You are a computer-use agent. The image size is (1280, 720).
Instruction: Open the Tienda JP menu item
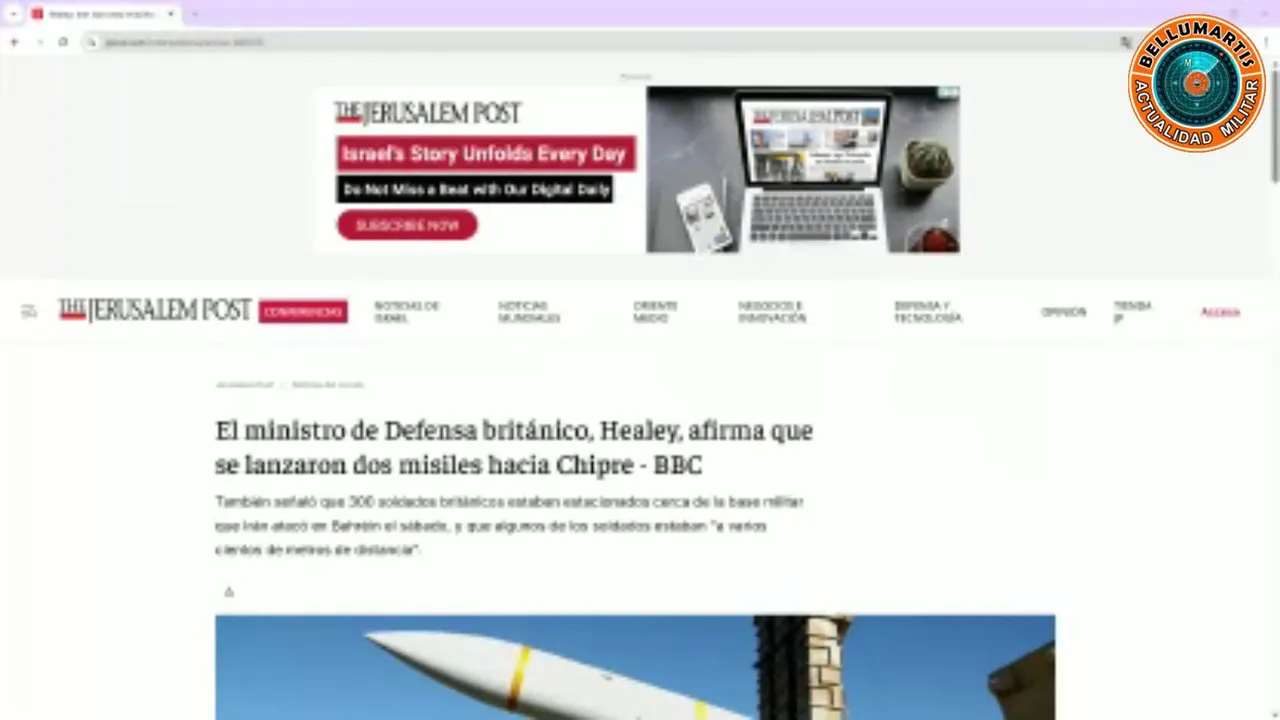(x=1132, y=312)
